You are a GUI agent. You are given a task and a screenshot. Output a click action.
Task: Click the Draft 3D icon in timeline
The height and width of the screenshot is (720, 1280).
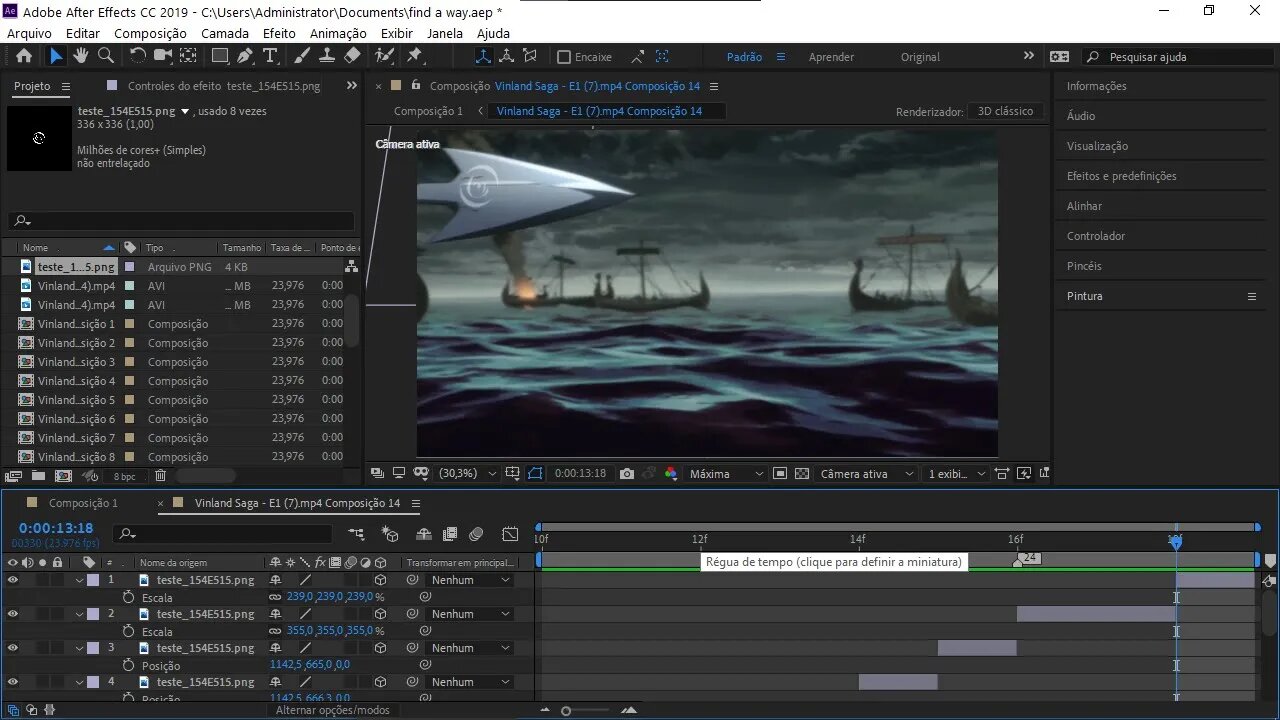coord(390,534)
